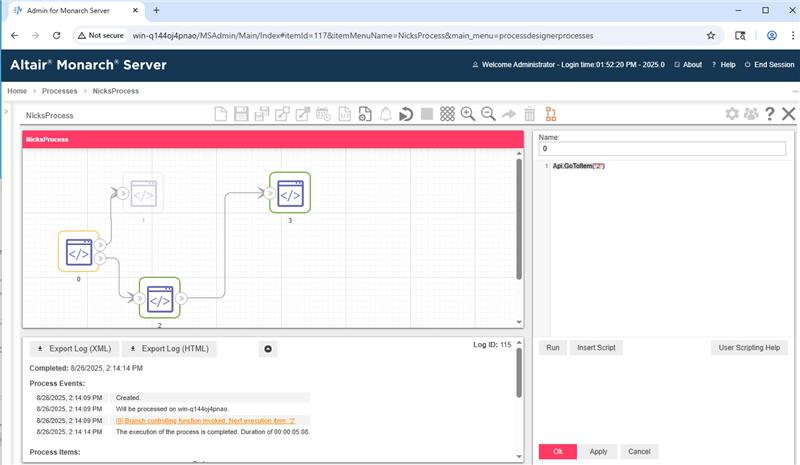Click the export toolbar icon with outward arrow
The width and height of the screenshot is (800, 465).
click(303, 114)
